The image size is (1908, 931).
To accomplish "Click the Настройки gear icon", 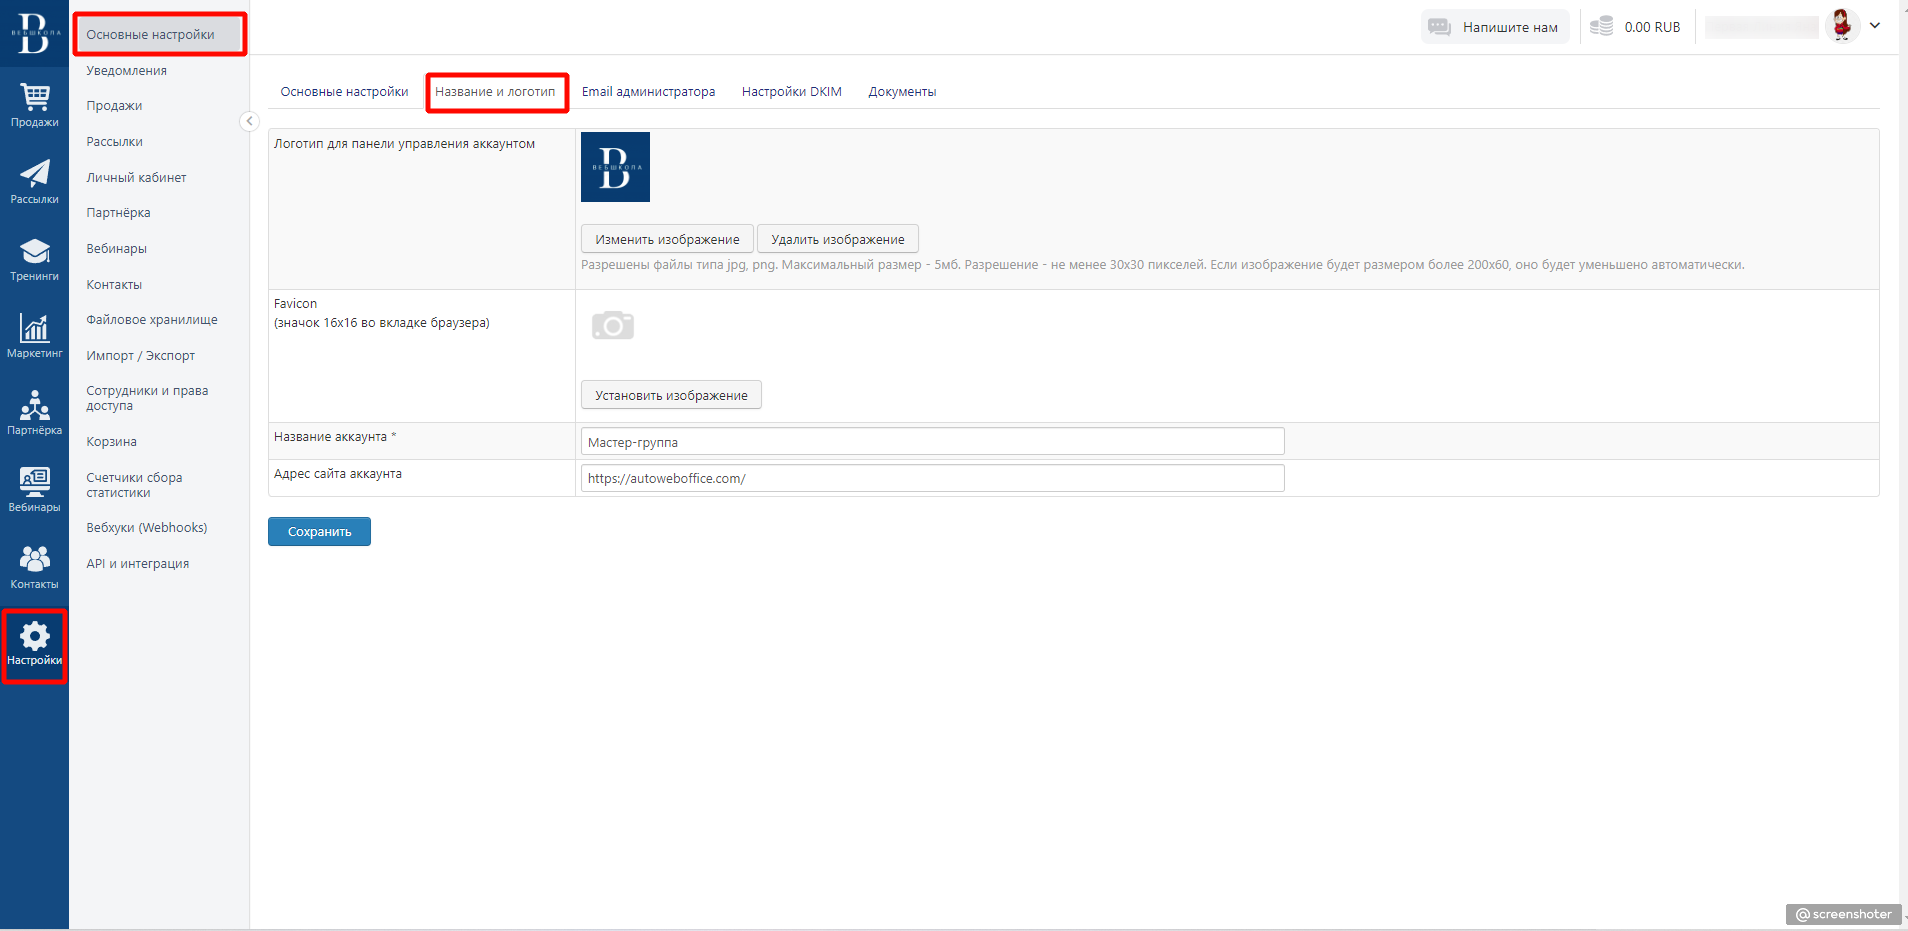I will (x=34, y=636).
